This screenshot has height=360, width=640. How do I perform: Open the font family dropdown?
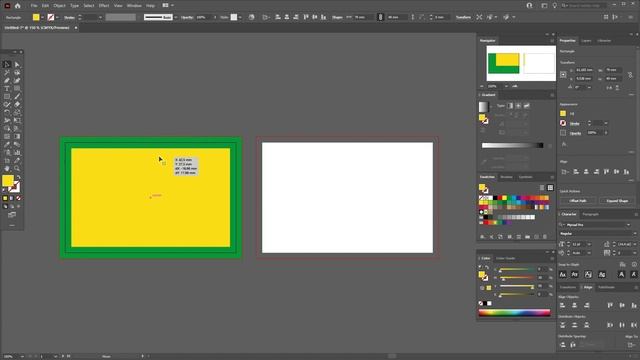628,225
